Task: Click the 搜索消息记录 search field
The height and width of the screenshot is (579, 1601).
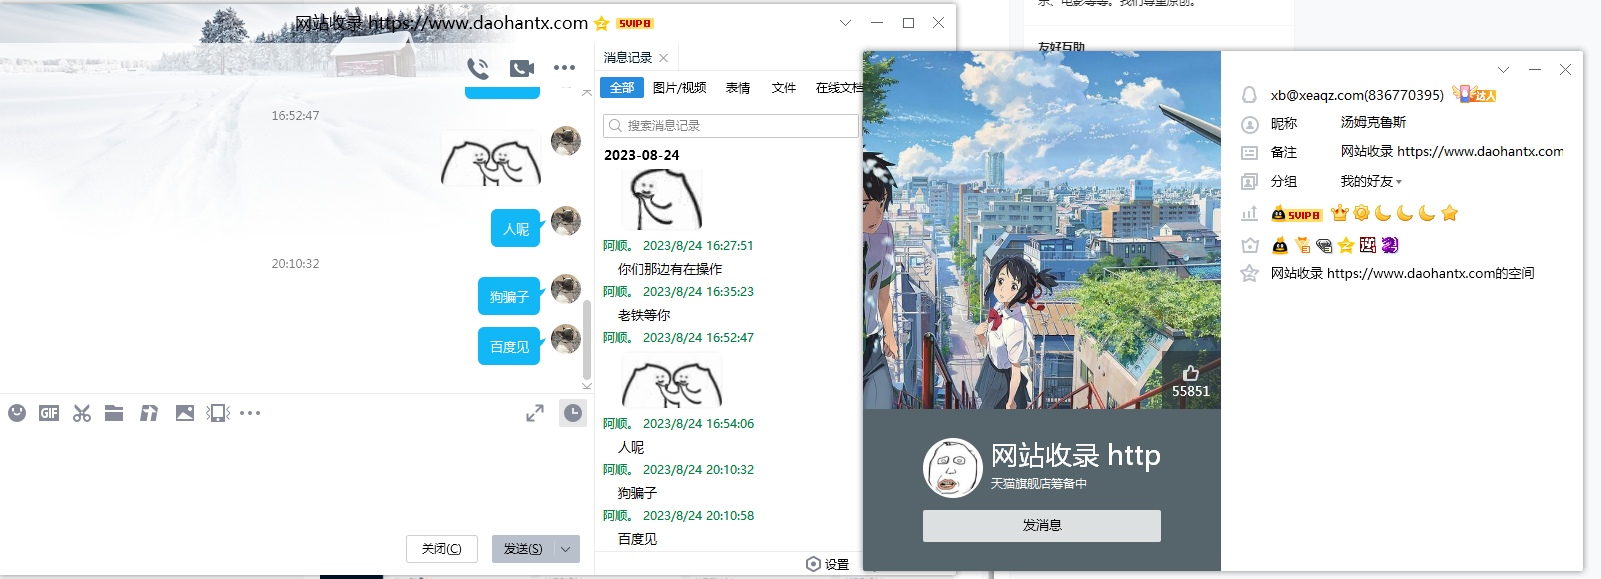Action: (731, 126)
